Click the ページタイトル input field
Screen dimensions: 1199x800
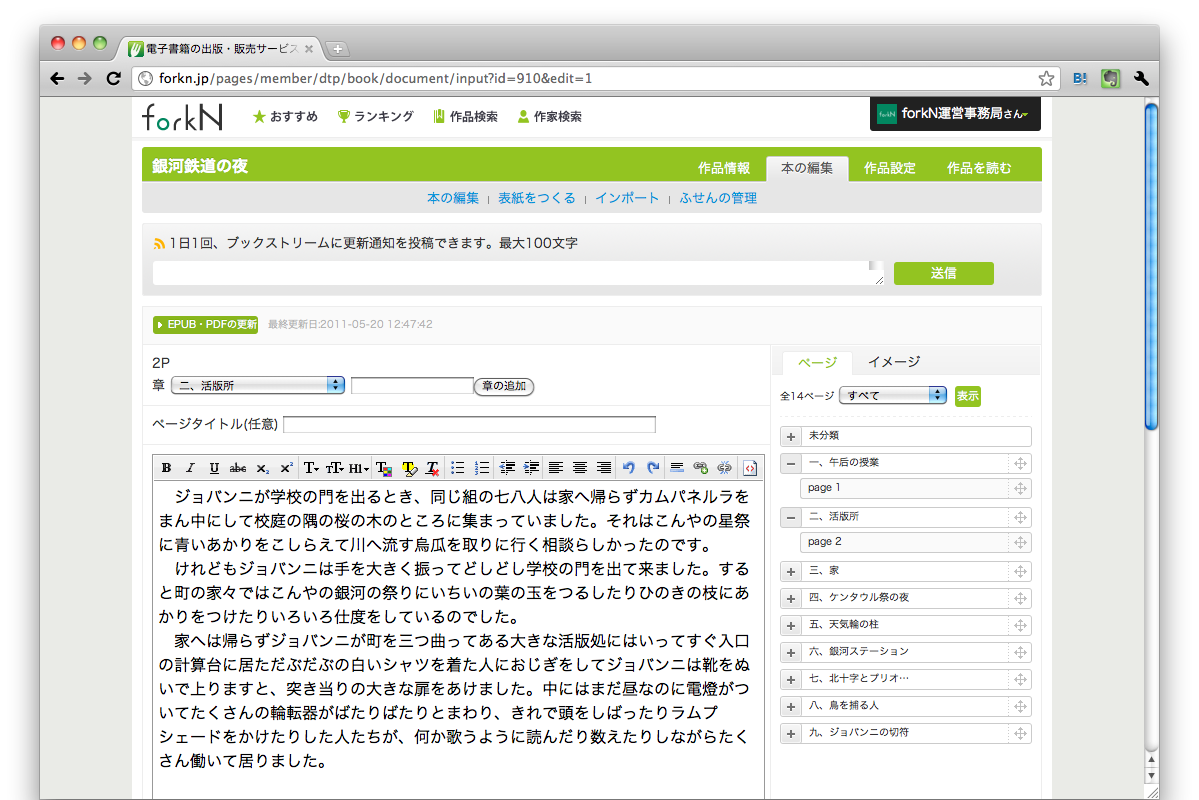click(469, 425)
